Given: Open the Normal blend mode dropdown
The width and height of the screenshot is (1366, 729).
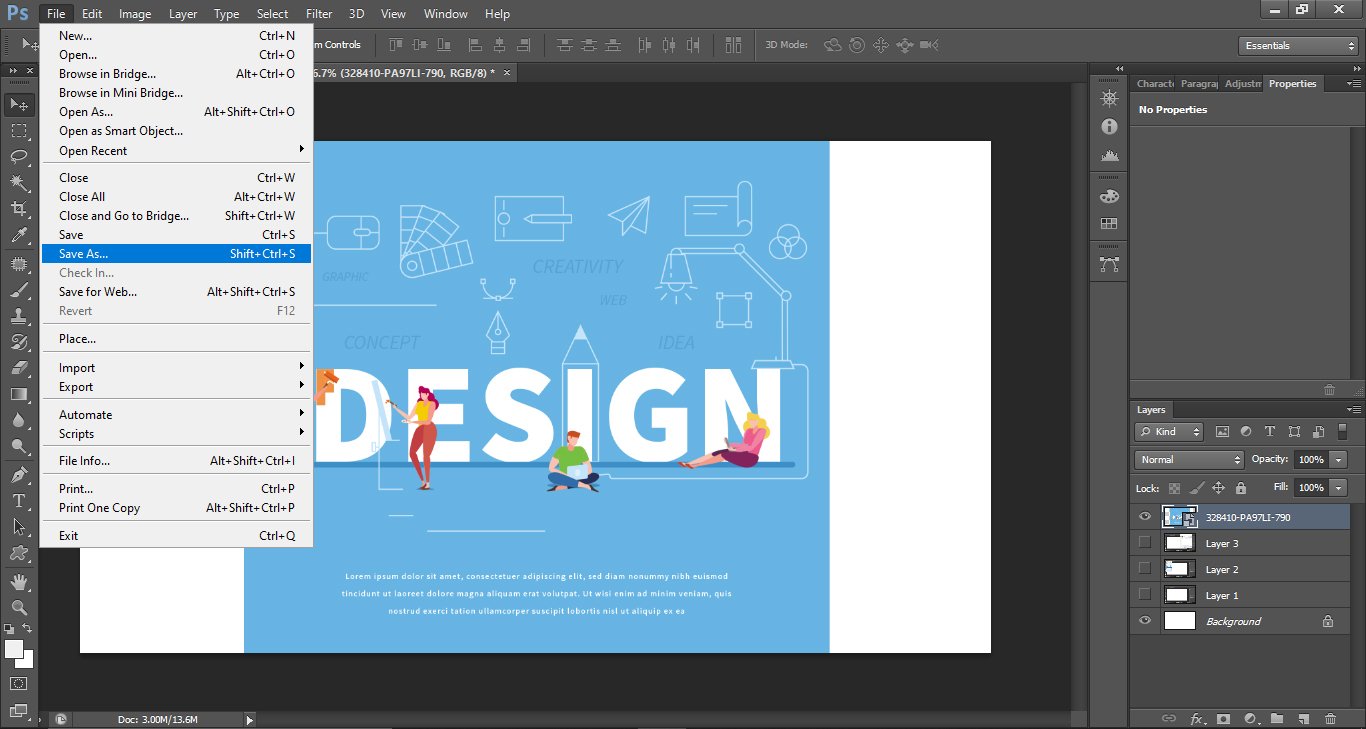Looking at the screenshot, I should pyautogui.click(x=1188, y=459).
